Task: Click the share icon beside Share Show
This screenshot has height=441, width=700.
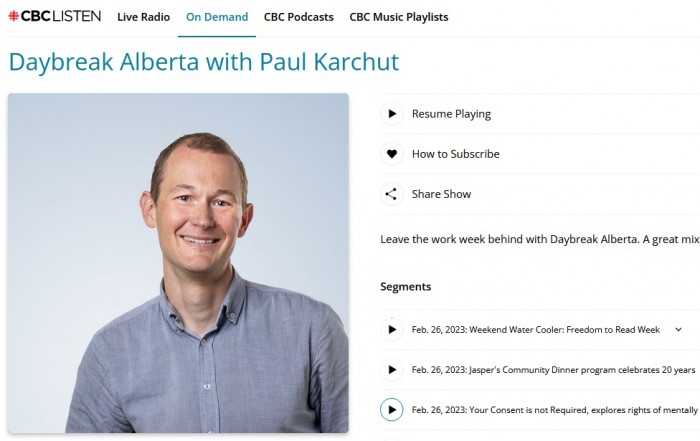Action: (x=392, y=194)
